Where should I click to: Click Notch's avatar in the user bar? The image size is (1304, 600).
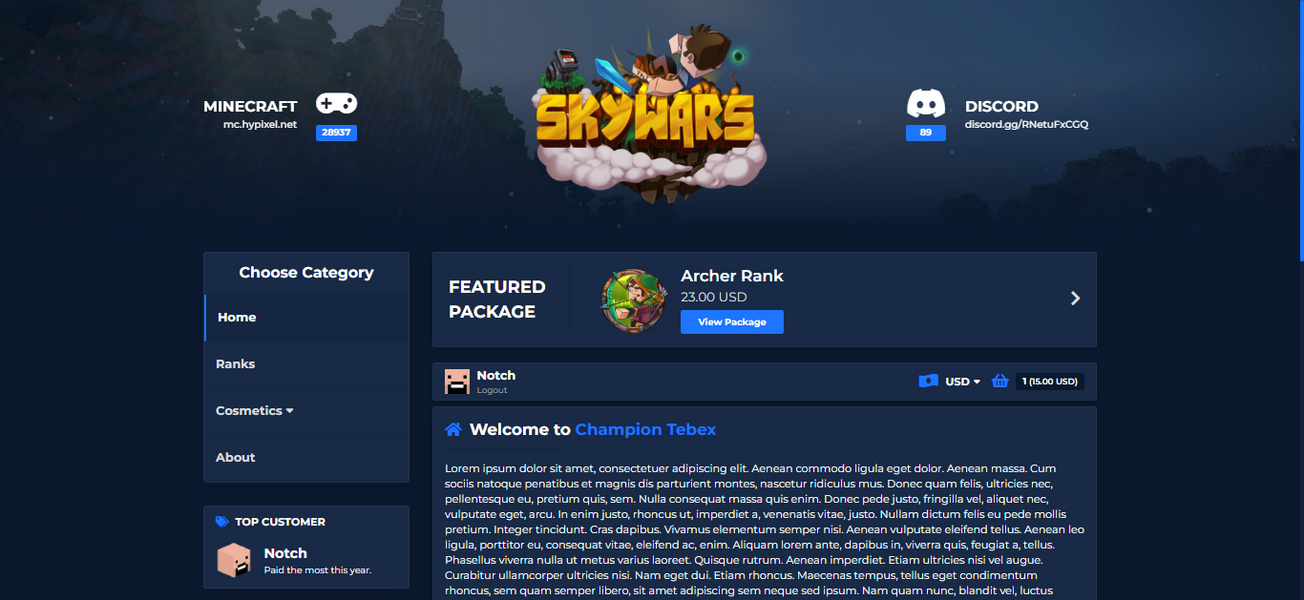457,381
